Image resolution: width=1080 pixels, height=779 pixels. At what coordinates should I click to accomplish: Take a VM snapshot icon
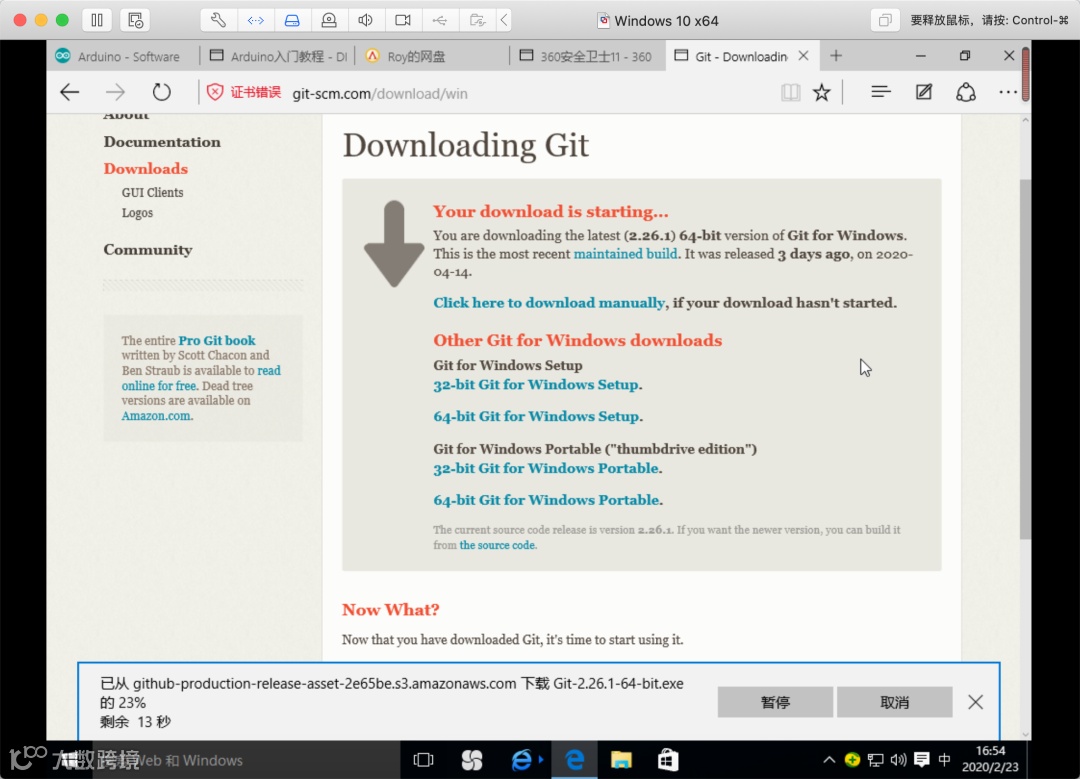[135, 20]
